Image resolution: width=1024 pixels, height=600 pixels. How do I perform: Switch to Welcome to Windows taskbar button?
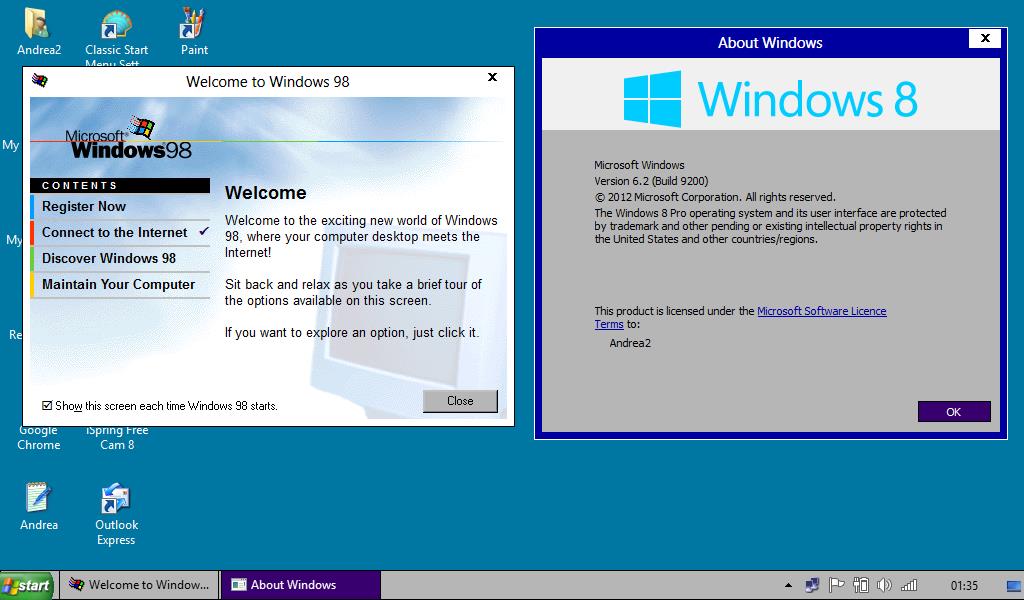click(x=139, y=585)
